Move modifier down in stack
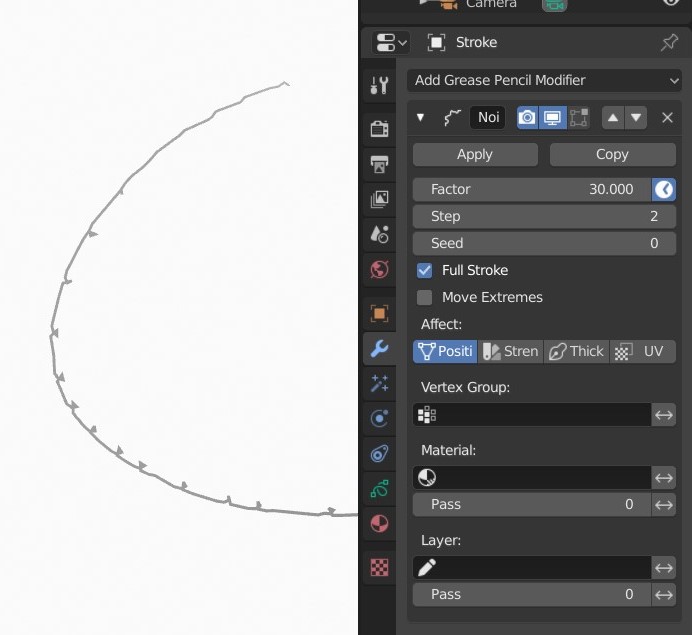The height and width of the screenshot is (635, 692). pyautogui.click(x=636, y=118)
